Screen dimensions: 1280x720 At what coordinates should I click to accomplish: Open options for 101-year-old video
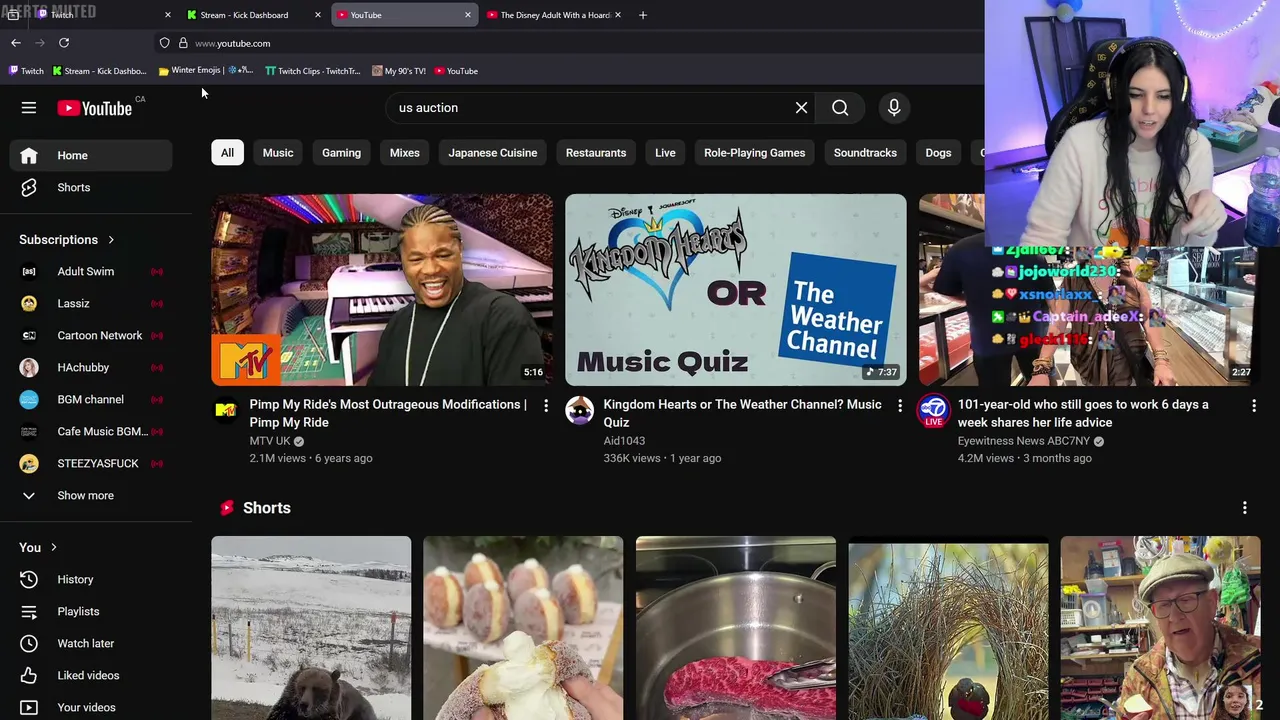point(1253,405)
